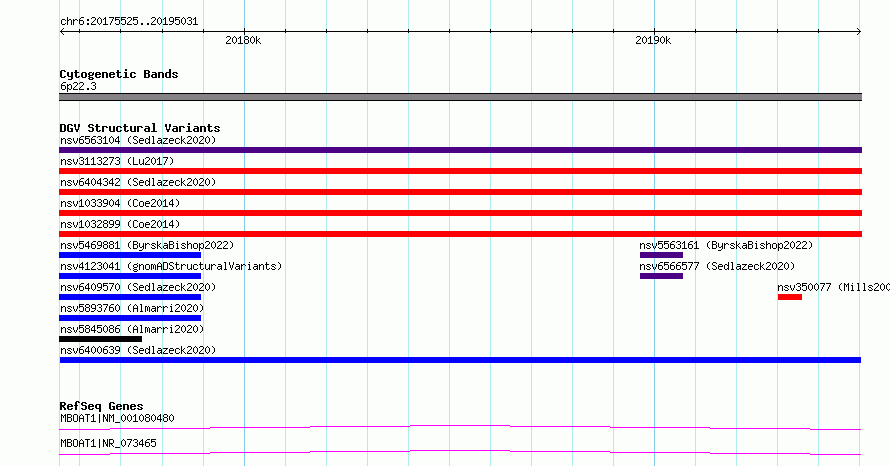Screen dimensions: 890x466
Task: Click the left arrowhead of the ruler
Action: click(x=62, y=32)
